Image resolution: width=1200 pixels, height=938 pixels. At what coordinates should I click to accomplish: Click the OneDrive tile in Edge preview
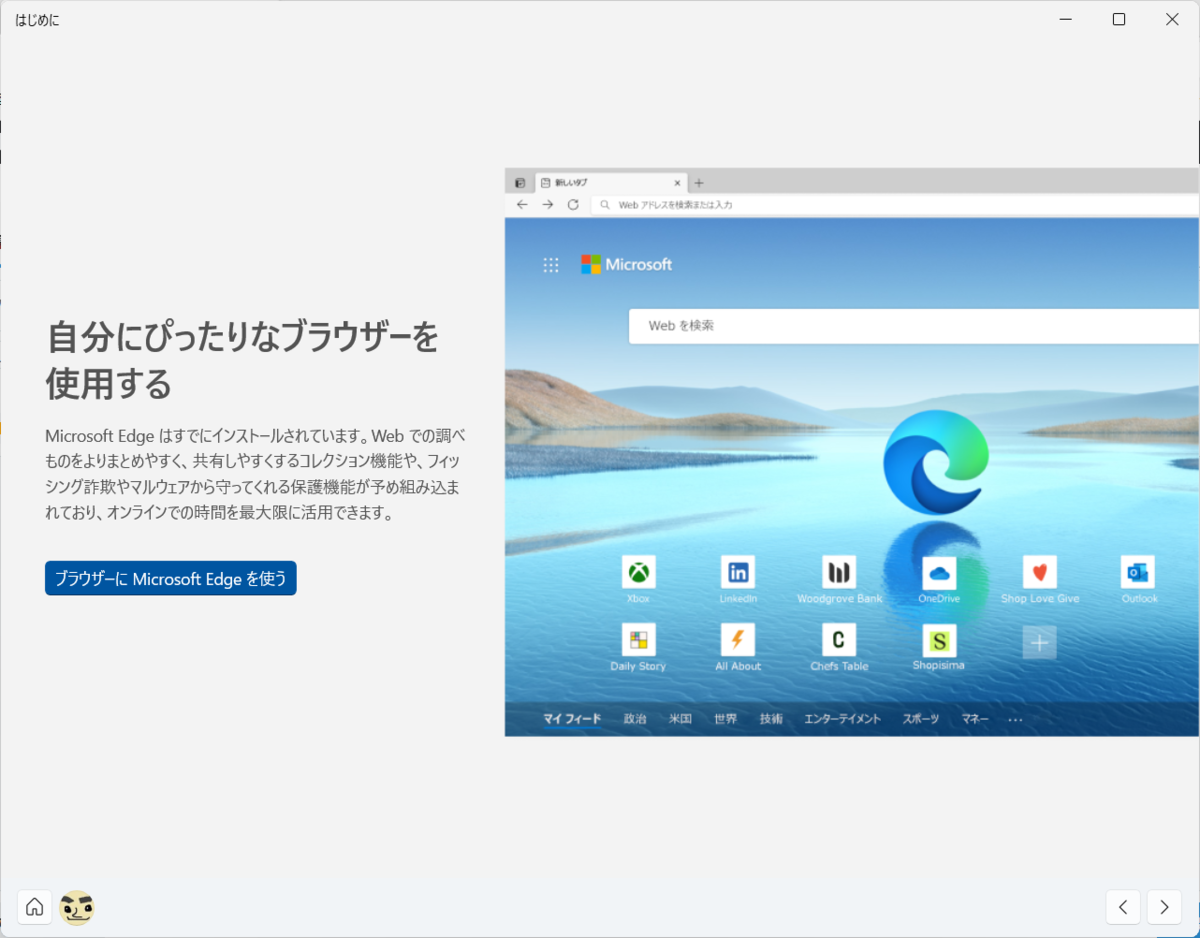[939, 580]
